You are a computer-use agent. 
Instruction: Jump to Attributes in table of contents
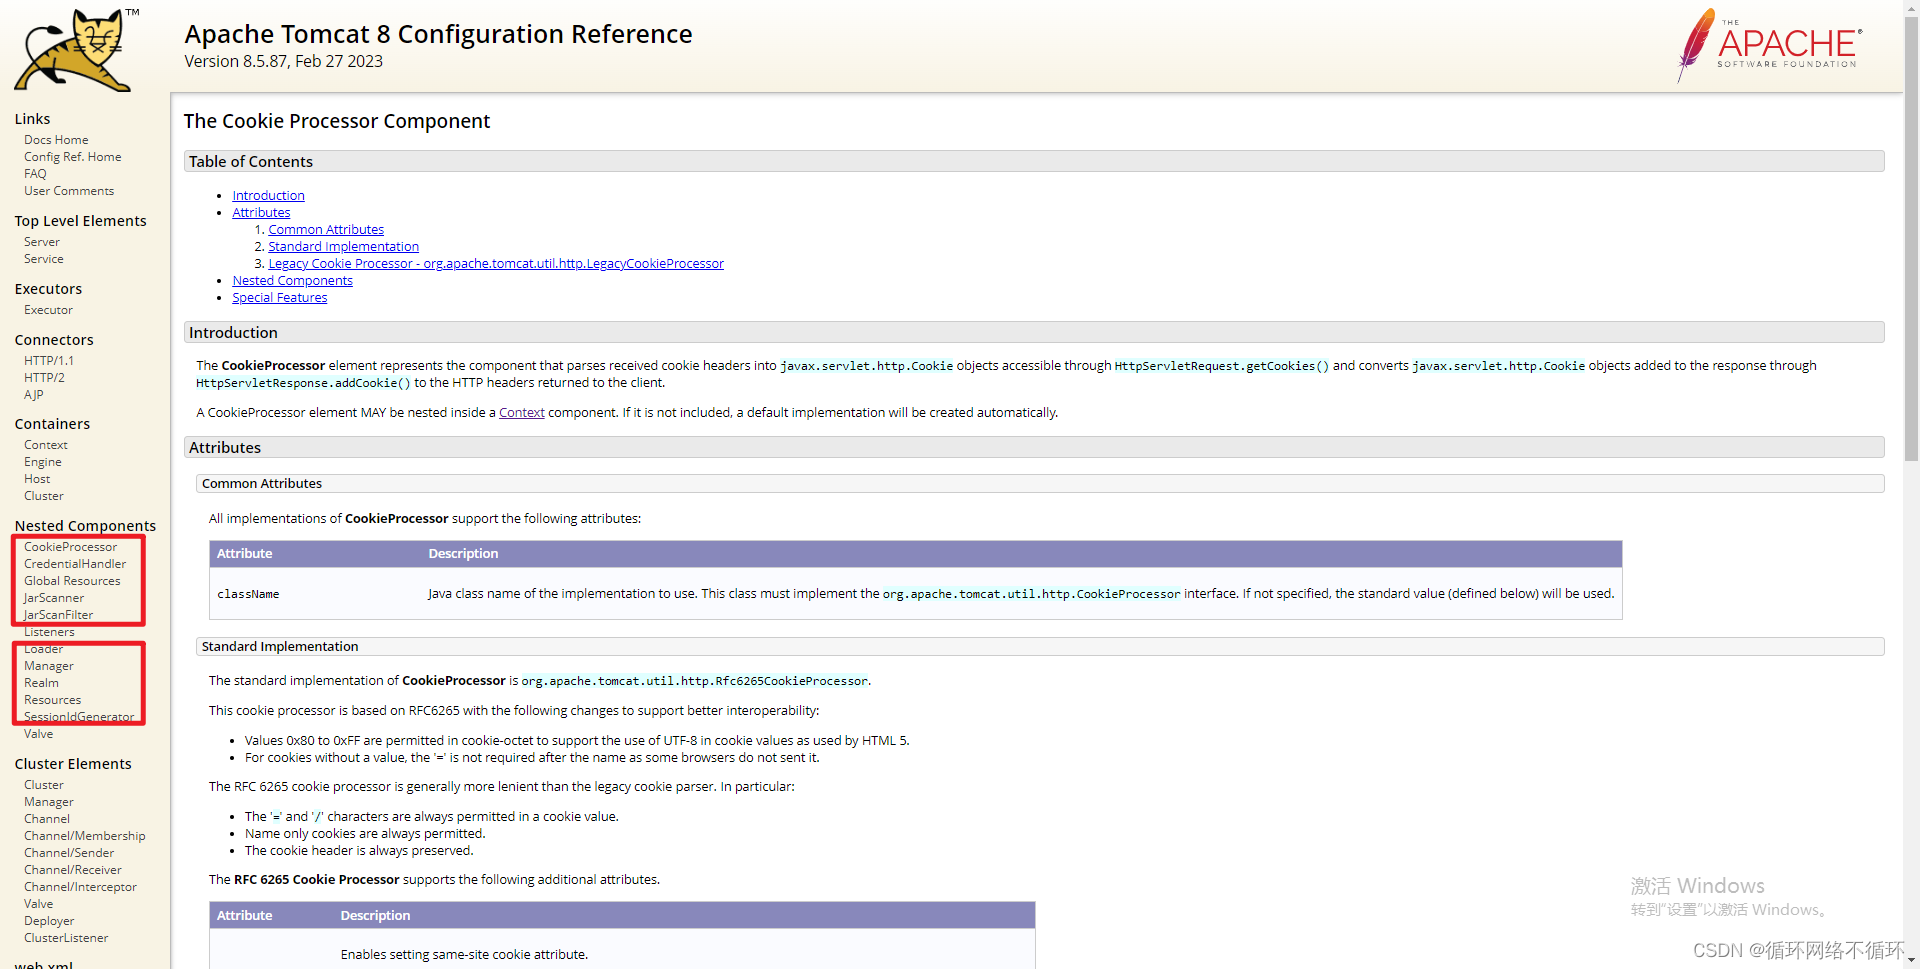(261, 213)
